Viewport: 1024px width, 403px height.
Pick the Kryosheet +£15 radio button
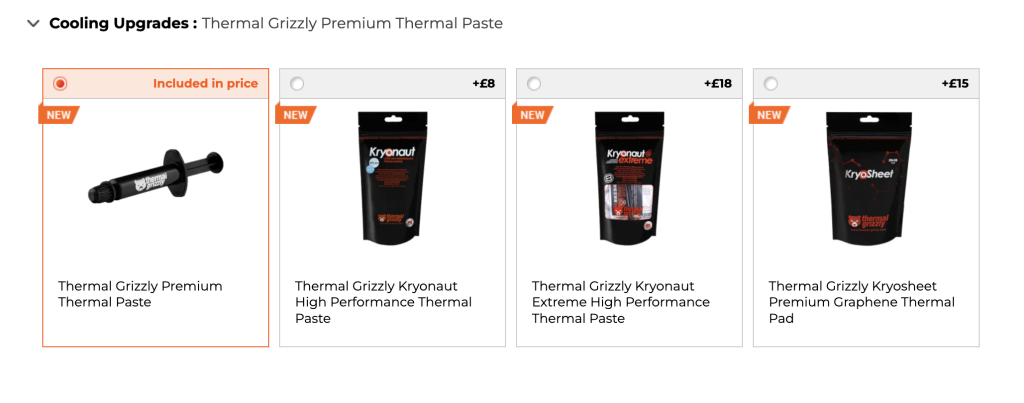[x=771, y=84]
